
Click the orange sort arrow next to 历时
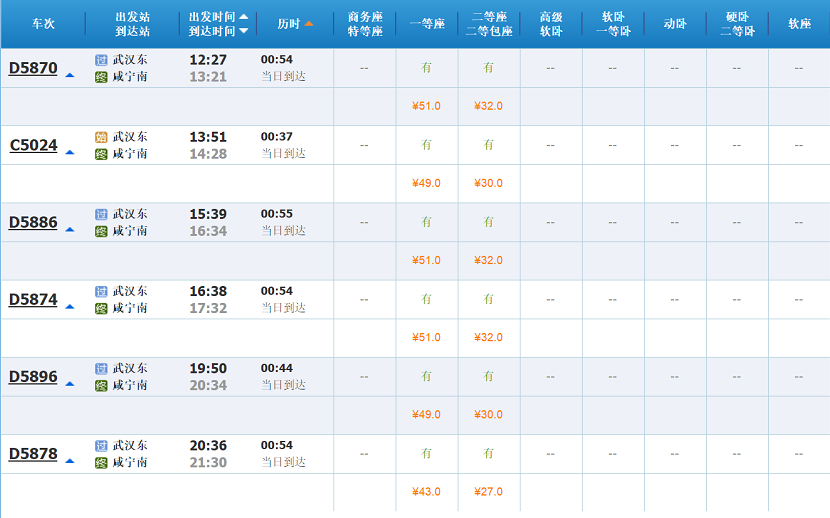point(309,23)
